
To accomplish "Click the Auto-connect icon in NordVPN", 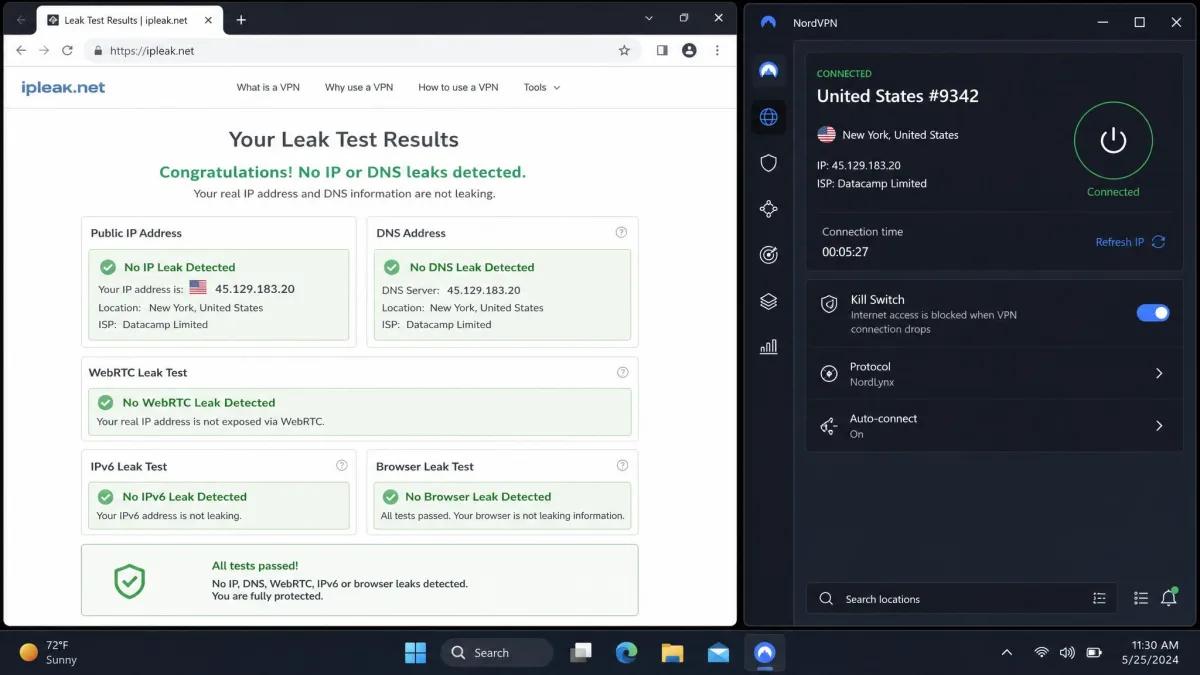I will pos(828,426).
